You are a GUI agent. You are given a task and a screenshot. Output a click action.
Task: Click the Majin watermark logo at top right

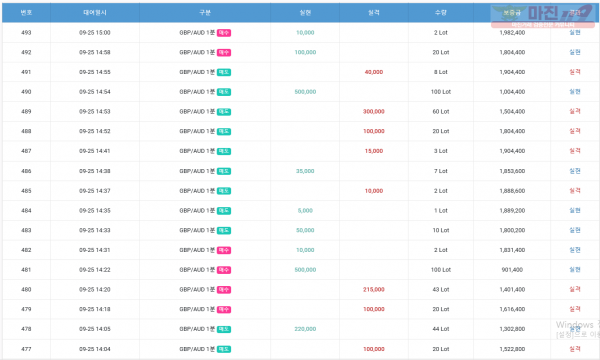[x=543, y=16]
